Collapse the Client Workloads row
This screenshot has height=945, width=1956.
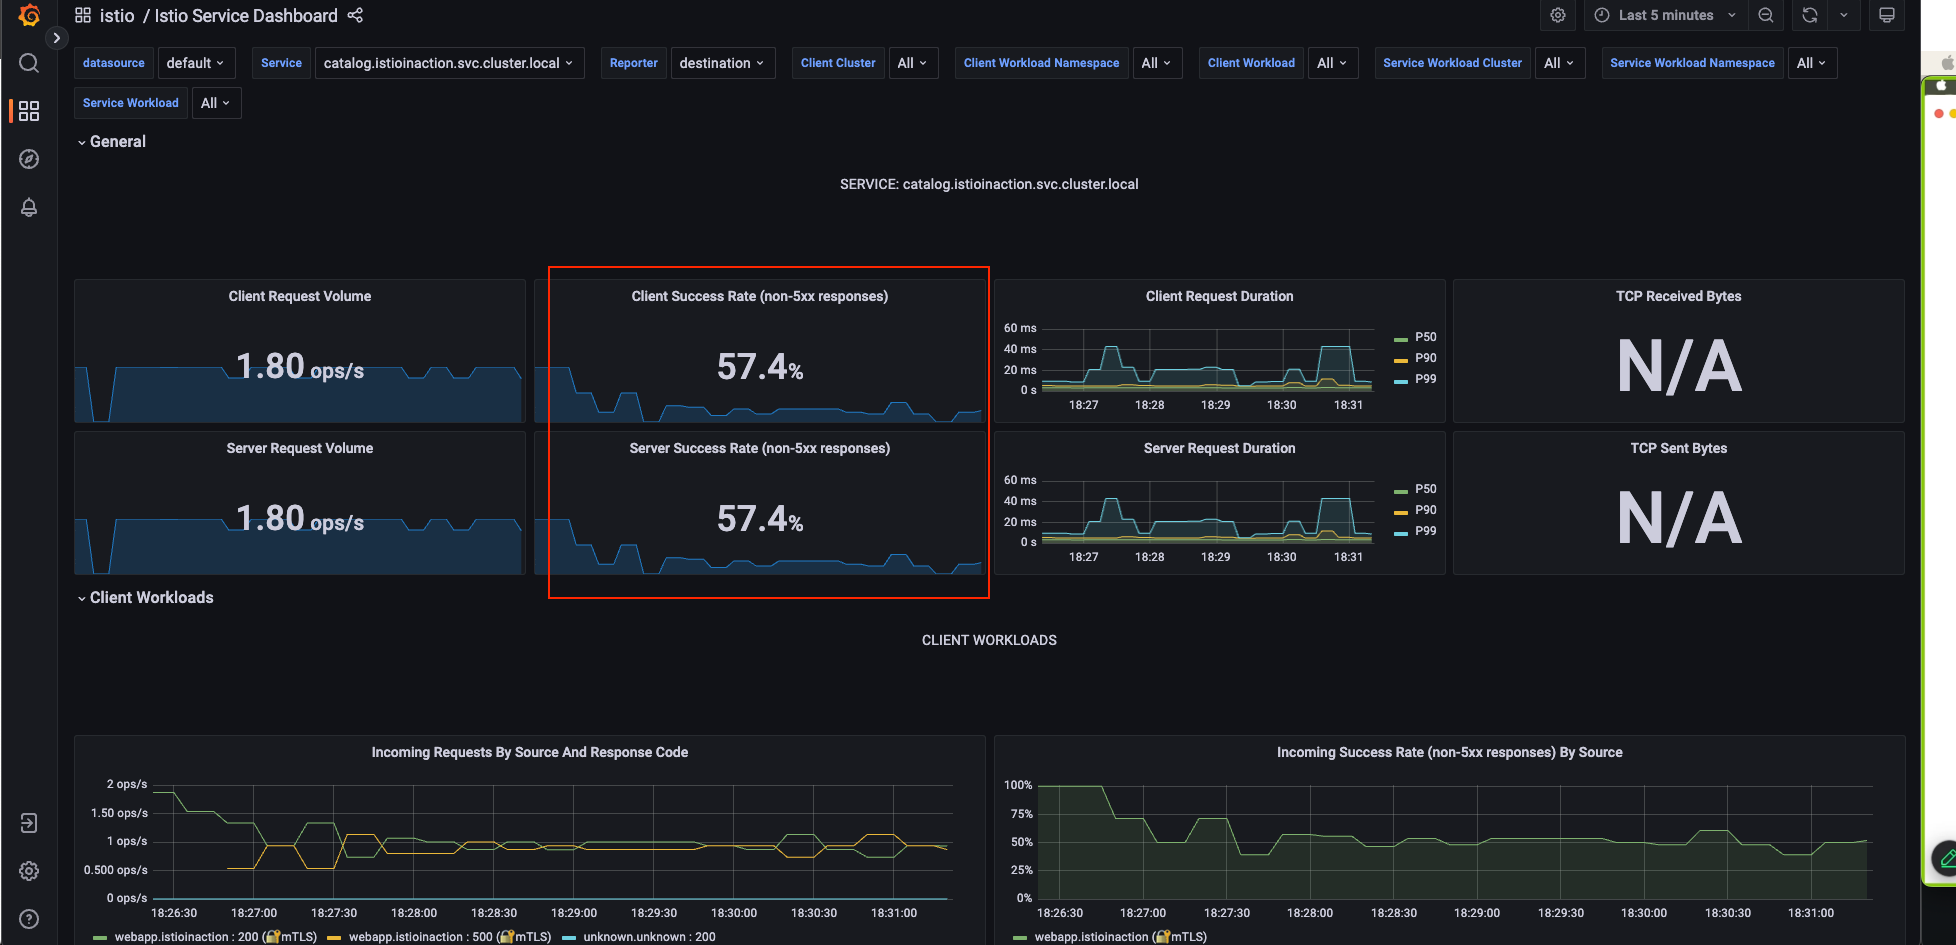pyautogui.click(x=145, y=598)
